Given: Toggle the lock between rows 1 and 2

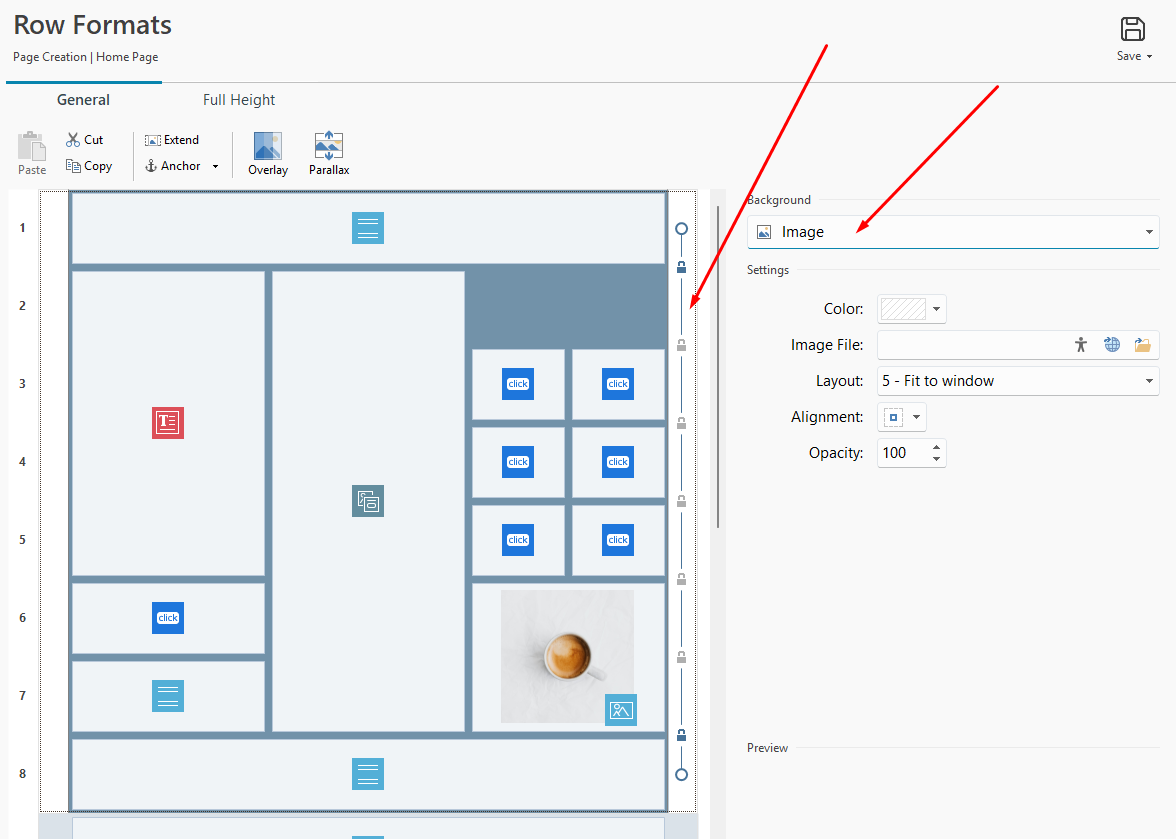Looking at the screenshot, I should pos(681,267).
